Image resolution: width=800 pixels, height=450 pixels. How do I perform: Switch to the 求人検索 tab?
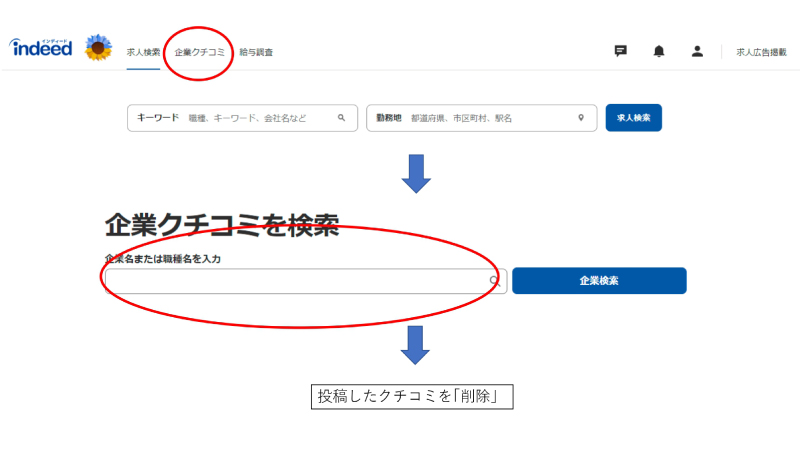point(143,52)
